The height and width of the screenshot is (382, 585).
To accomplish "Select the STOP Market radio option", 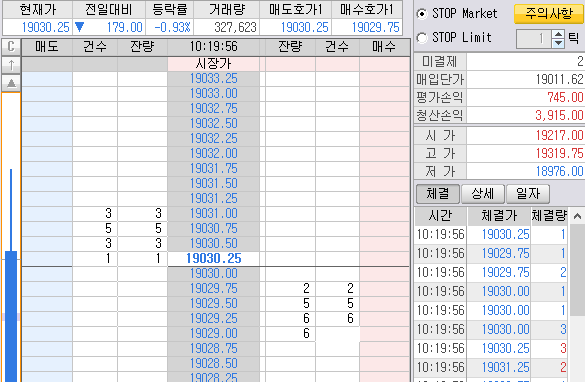I will (422, 14).
